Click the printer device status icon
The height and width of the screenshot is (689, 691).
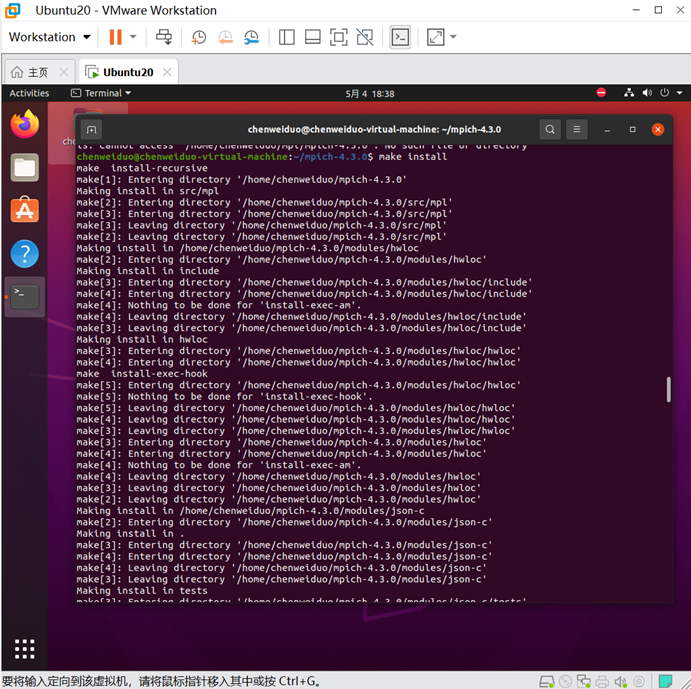click(602, 682)
